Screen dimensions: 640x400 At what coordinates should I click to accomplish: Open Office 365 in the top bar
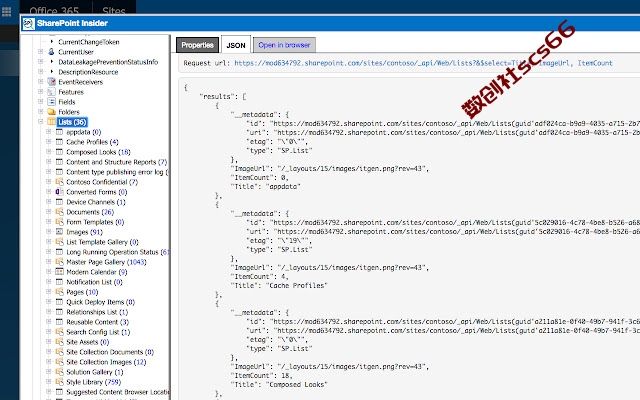[x=54, y=11]
